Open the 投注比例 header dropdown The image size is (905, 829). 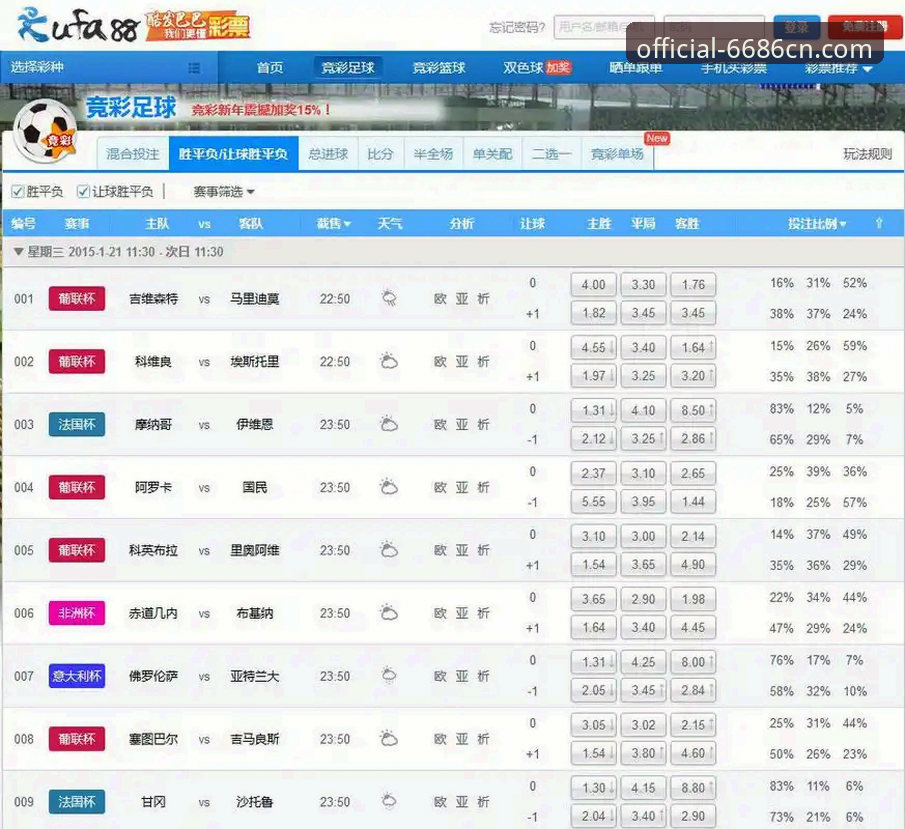point(817,223)
